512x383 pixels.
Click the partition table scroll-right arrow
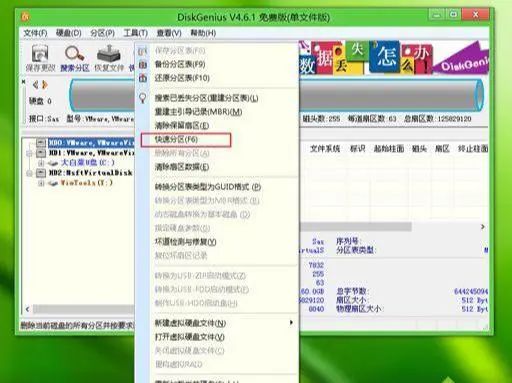pyautogui.click(x=482, y=227)
